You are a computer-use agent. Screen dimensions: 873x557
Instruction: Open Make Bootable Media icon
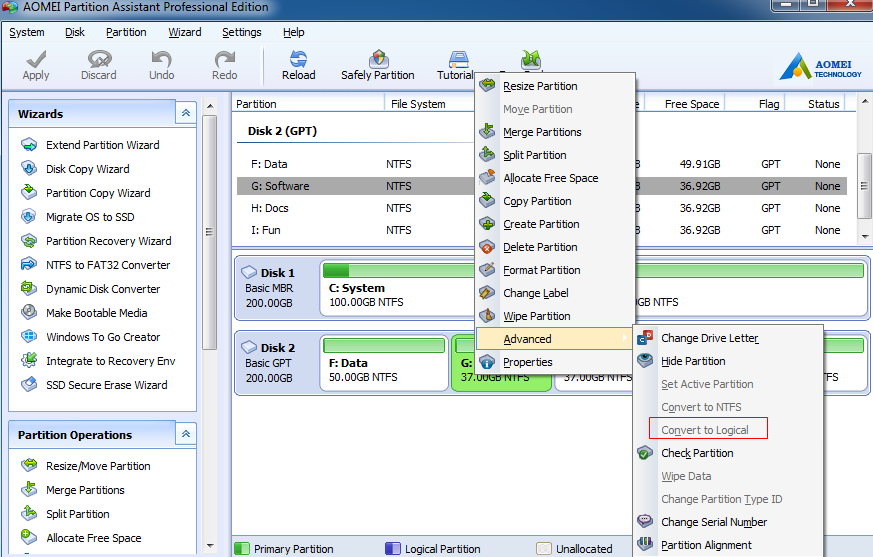click(29, 312)
